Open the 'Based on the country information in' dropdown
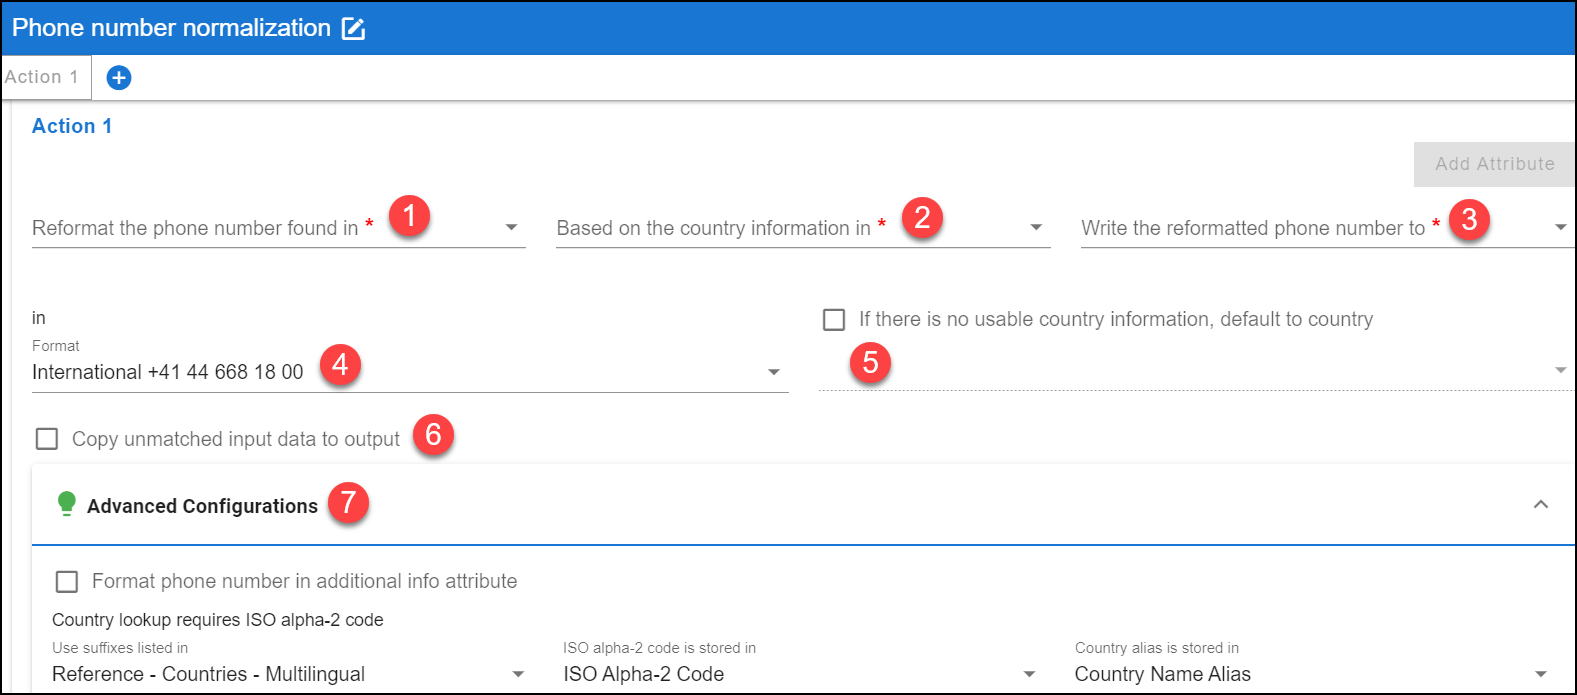 pos(803,228)
